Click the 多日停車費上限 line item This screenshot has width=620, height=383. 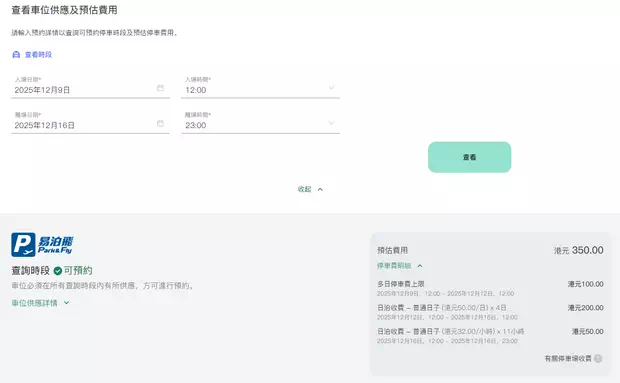(x=401, y=284)
